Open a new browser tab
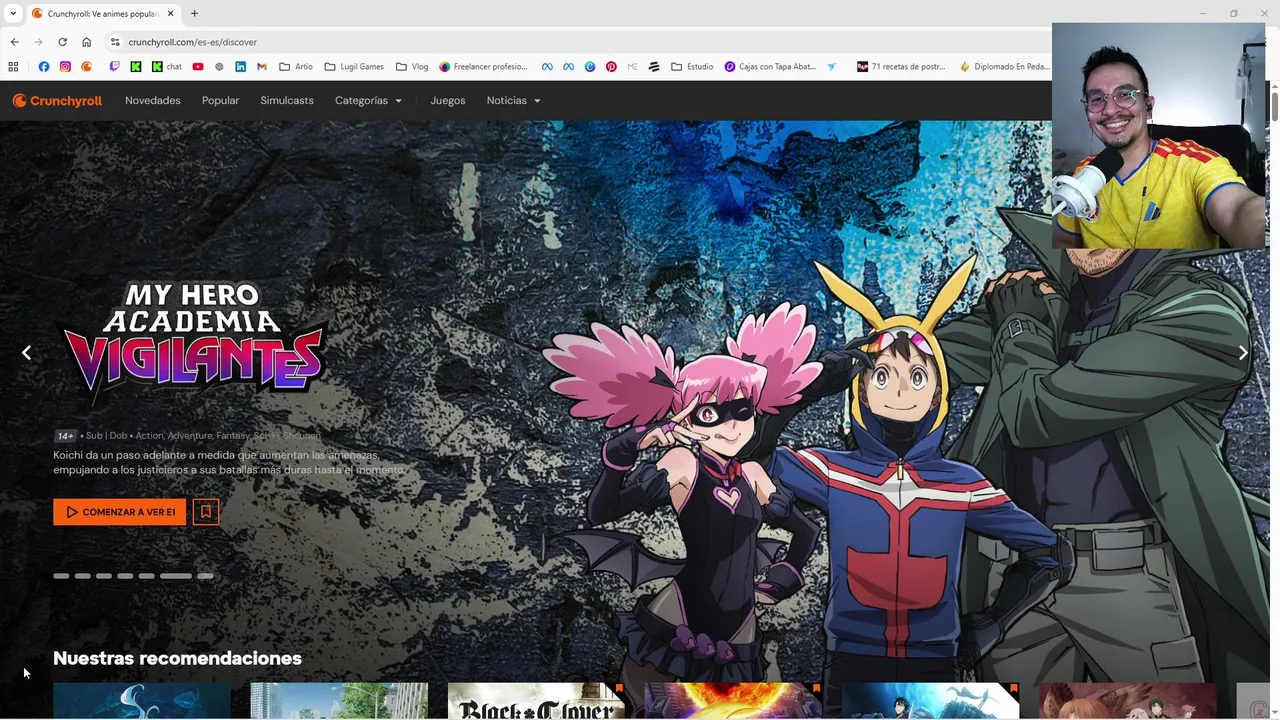Image resolution: width=1280 pixels, height=720 pixels. 194,13
